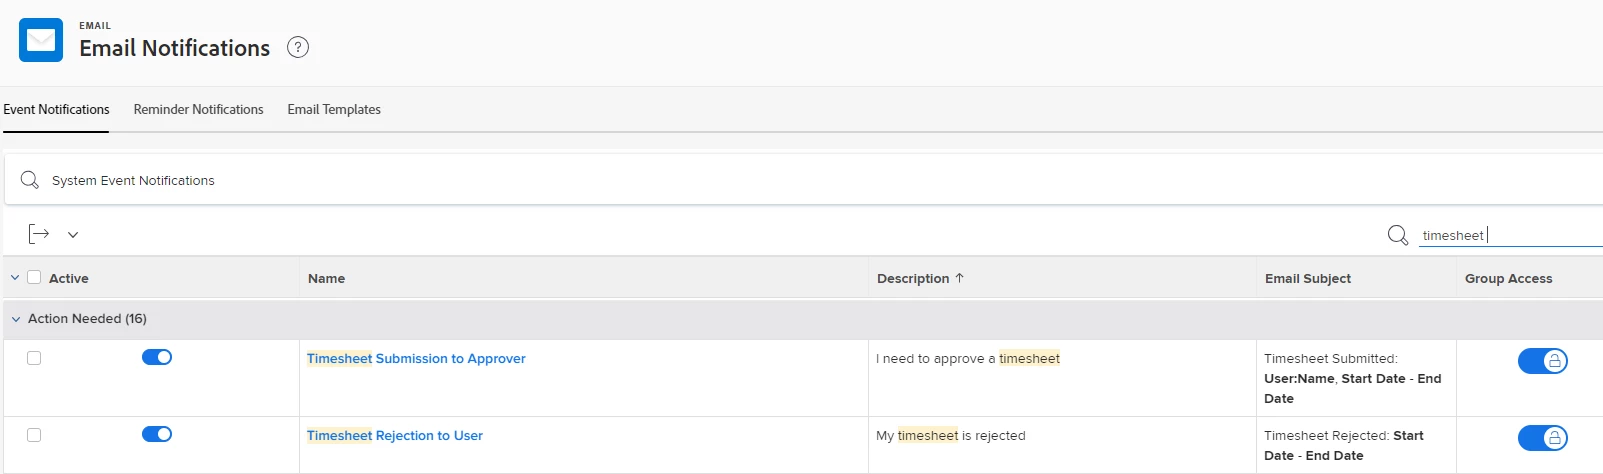
Task: Open the help question mark icon
Action: pos(298,47)
